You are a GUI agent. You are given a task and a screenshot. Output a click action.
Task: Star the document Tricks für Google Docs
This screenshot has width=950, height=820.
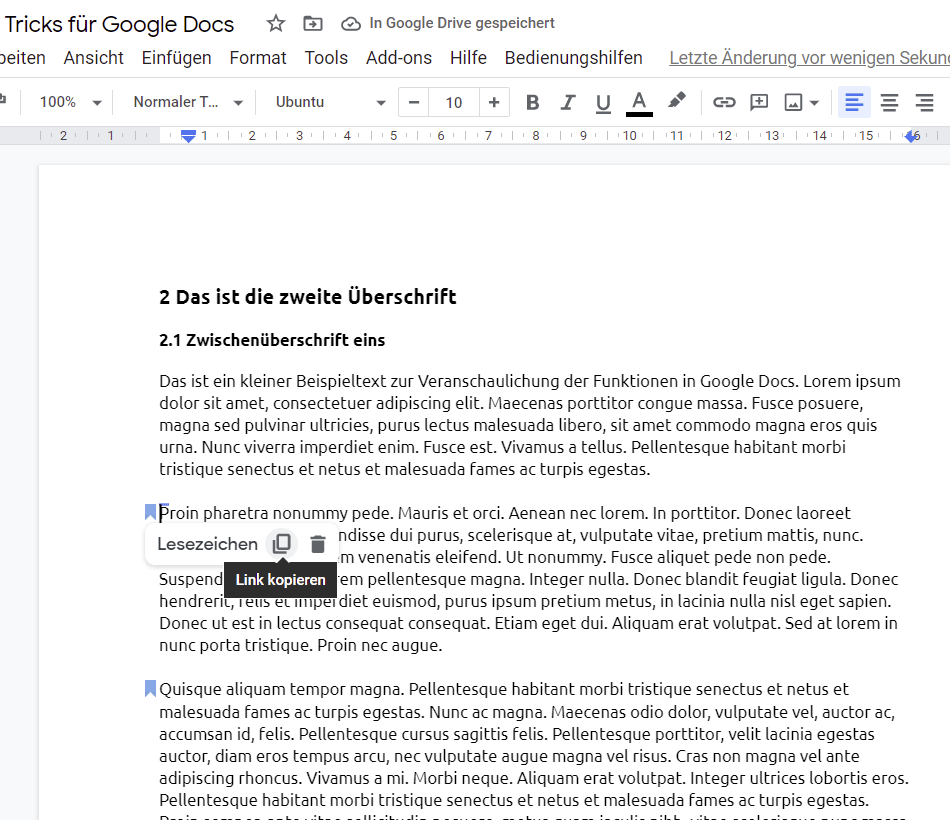276,24
